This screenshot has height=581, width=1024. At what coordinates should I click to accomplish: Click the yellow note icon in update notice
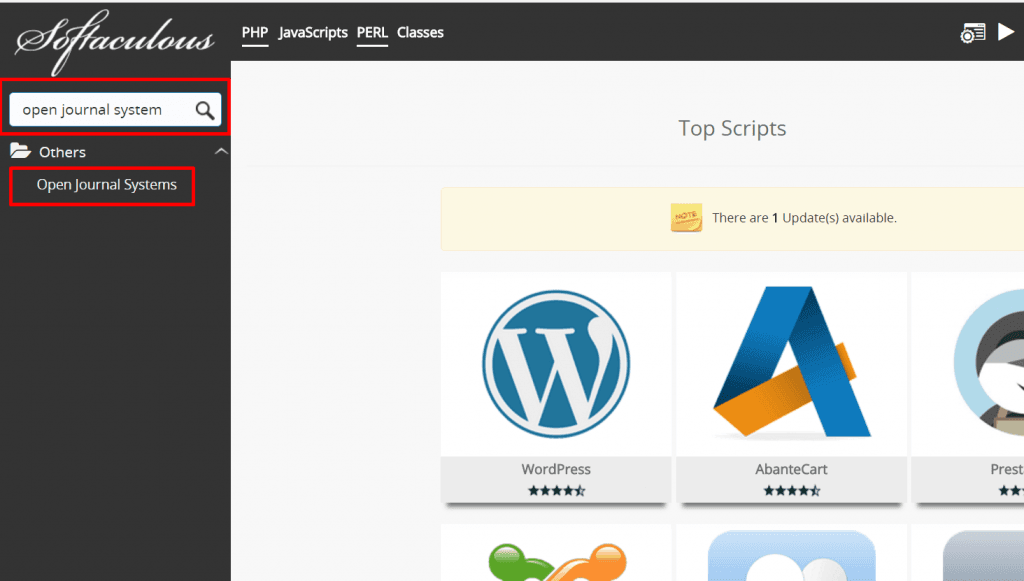[x=686, y=217]
